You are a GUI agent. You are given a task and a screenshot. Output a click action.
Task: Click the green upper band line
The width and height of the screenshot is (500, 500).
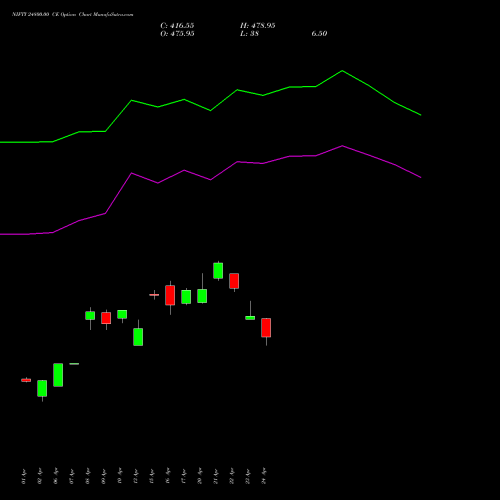(x=210, y=107)
